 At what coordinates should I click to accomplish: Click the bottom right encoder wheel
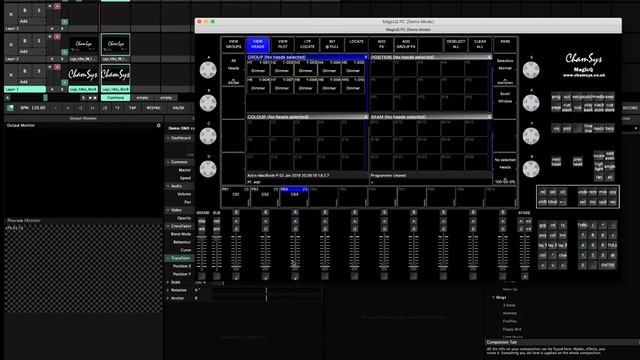[531, 169]
